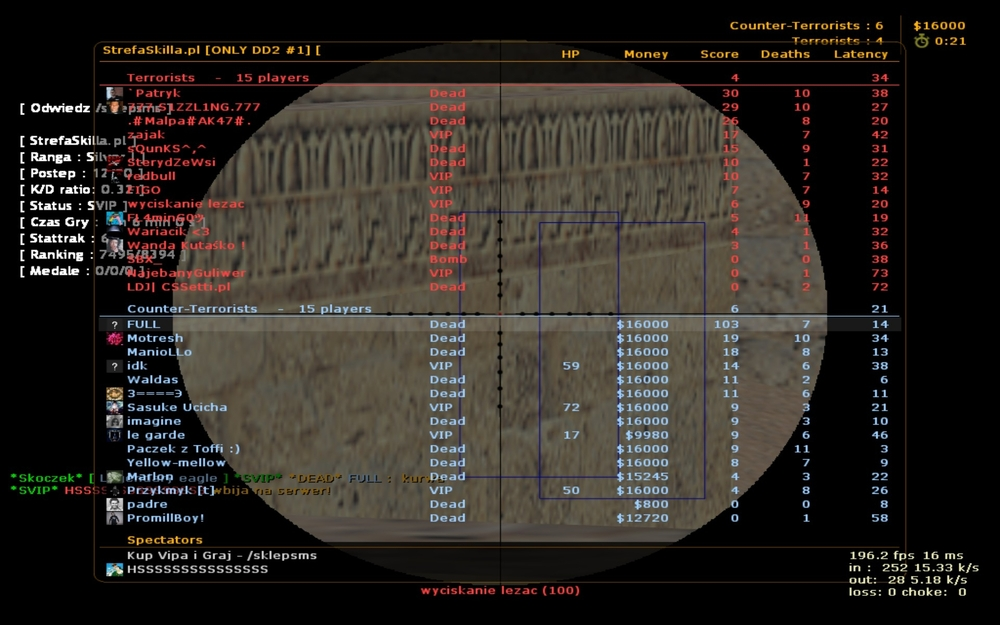Click player name NajebanyGuliwer
This screenshot has width=1000, height=625.
tap(186, 273)
